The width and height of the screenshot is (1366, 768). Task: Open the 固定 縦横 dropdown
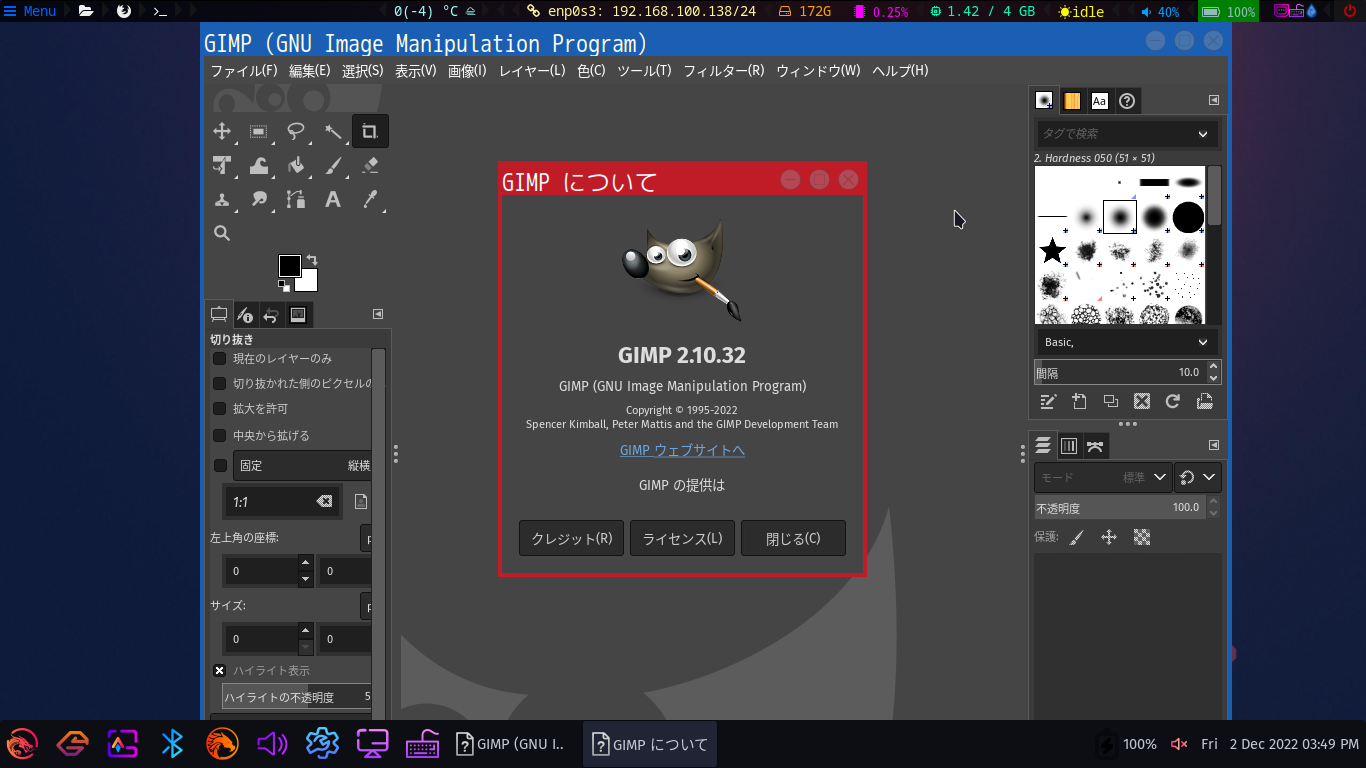[303, 465]
